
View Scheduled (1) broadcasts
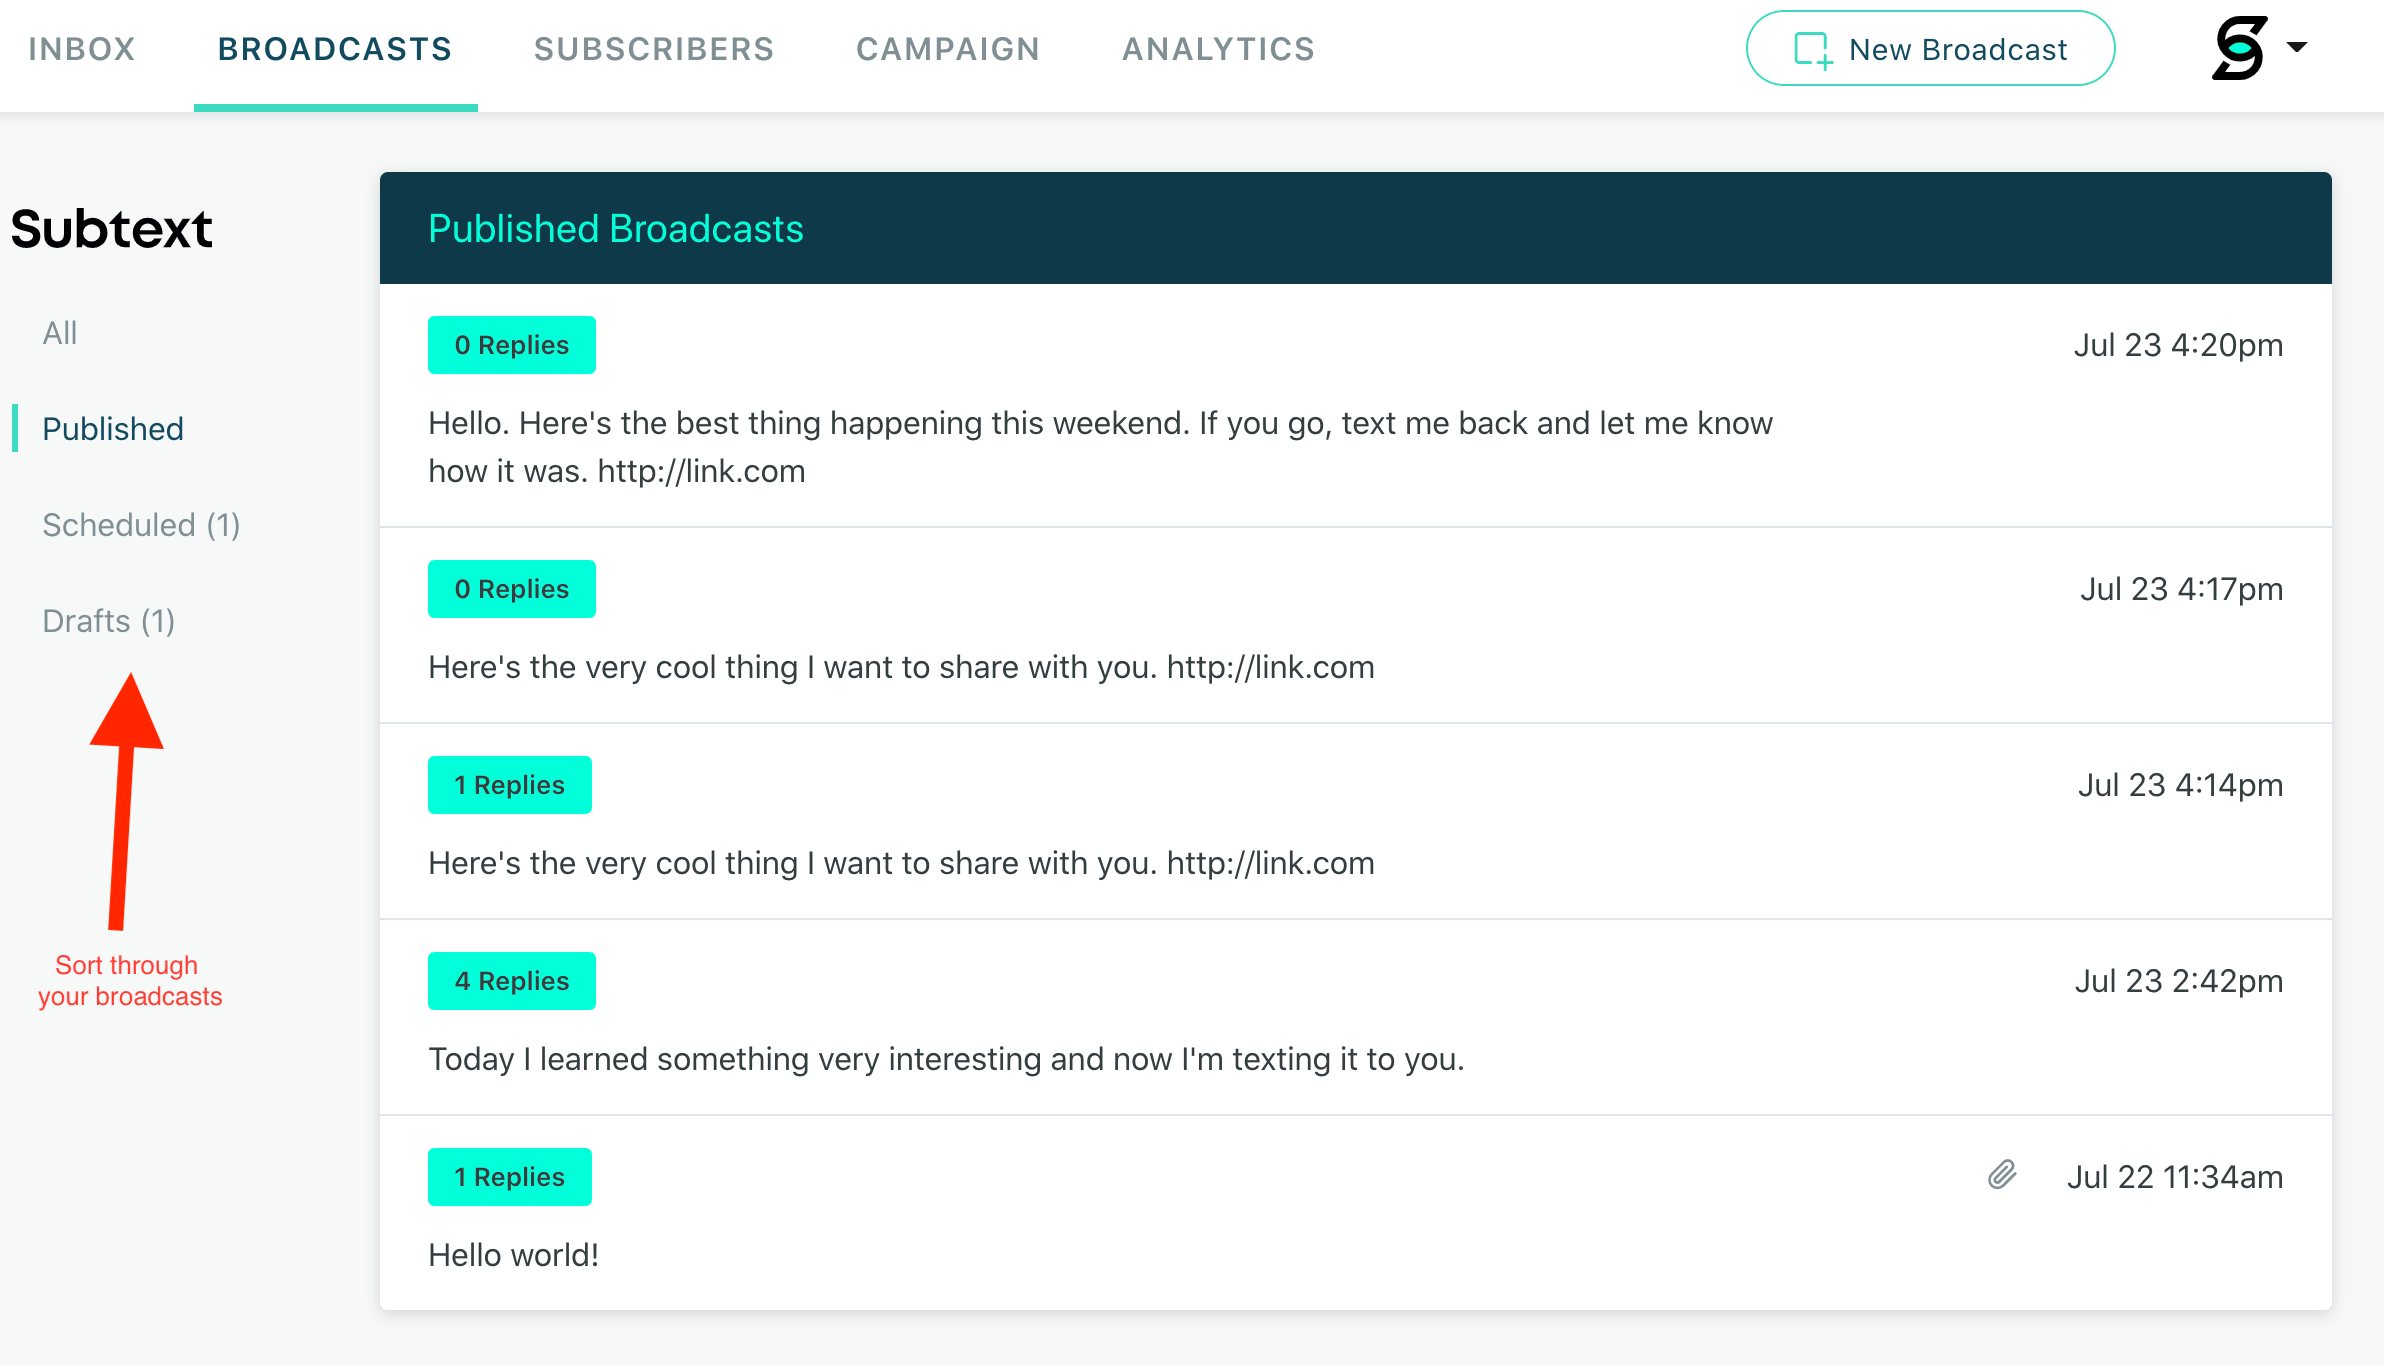[x=141, y=525]
